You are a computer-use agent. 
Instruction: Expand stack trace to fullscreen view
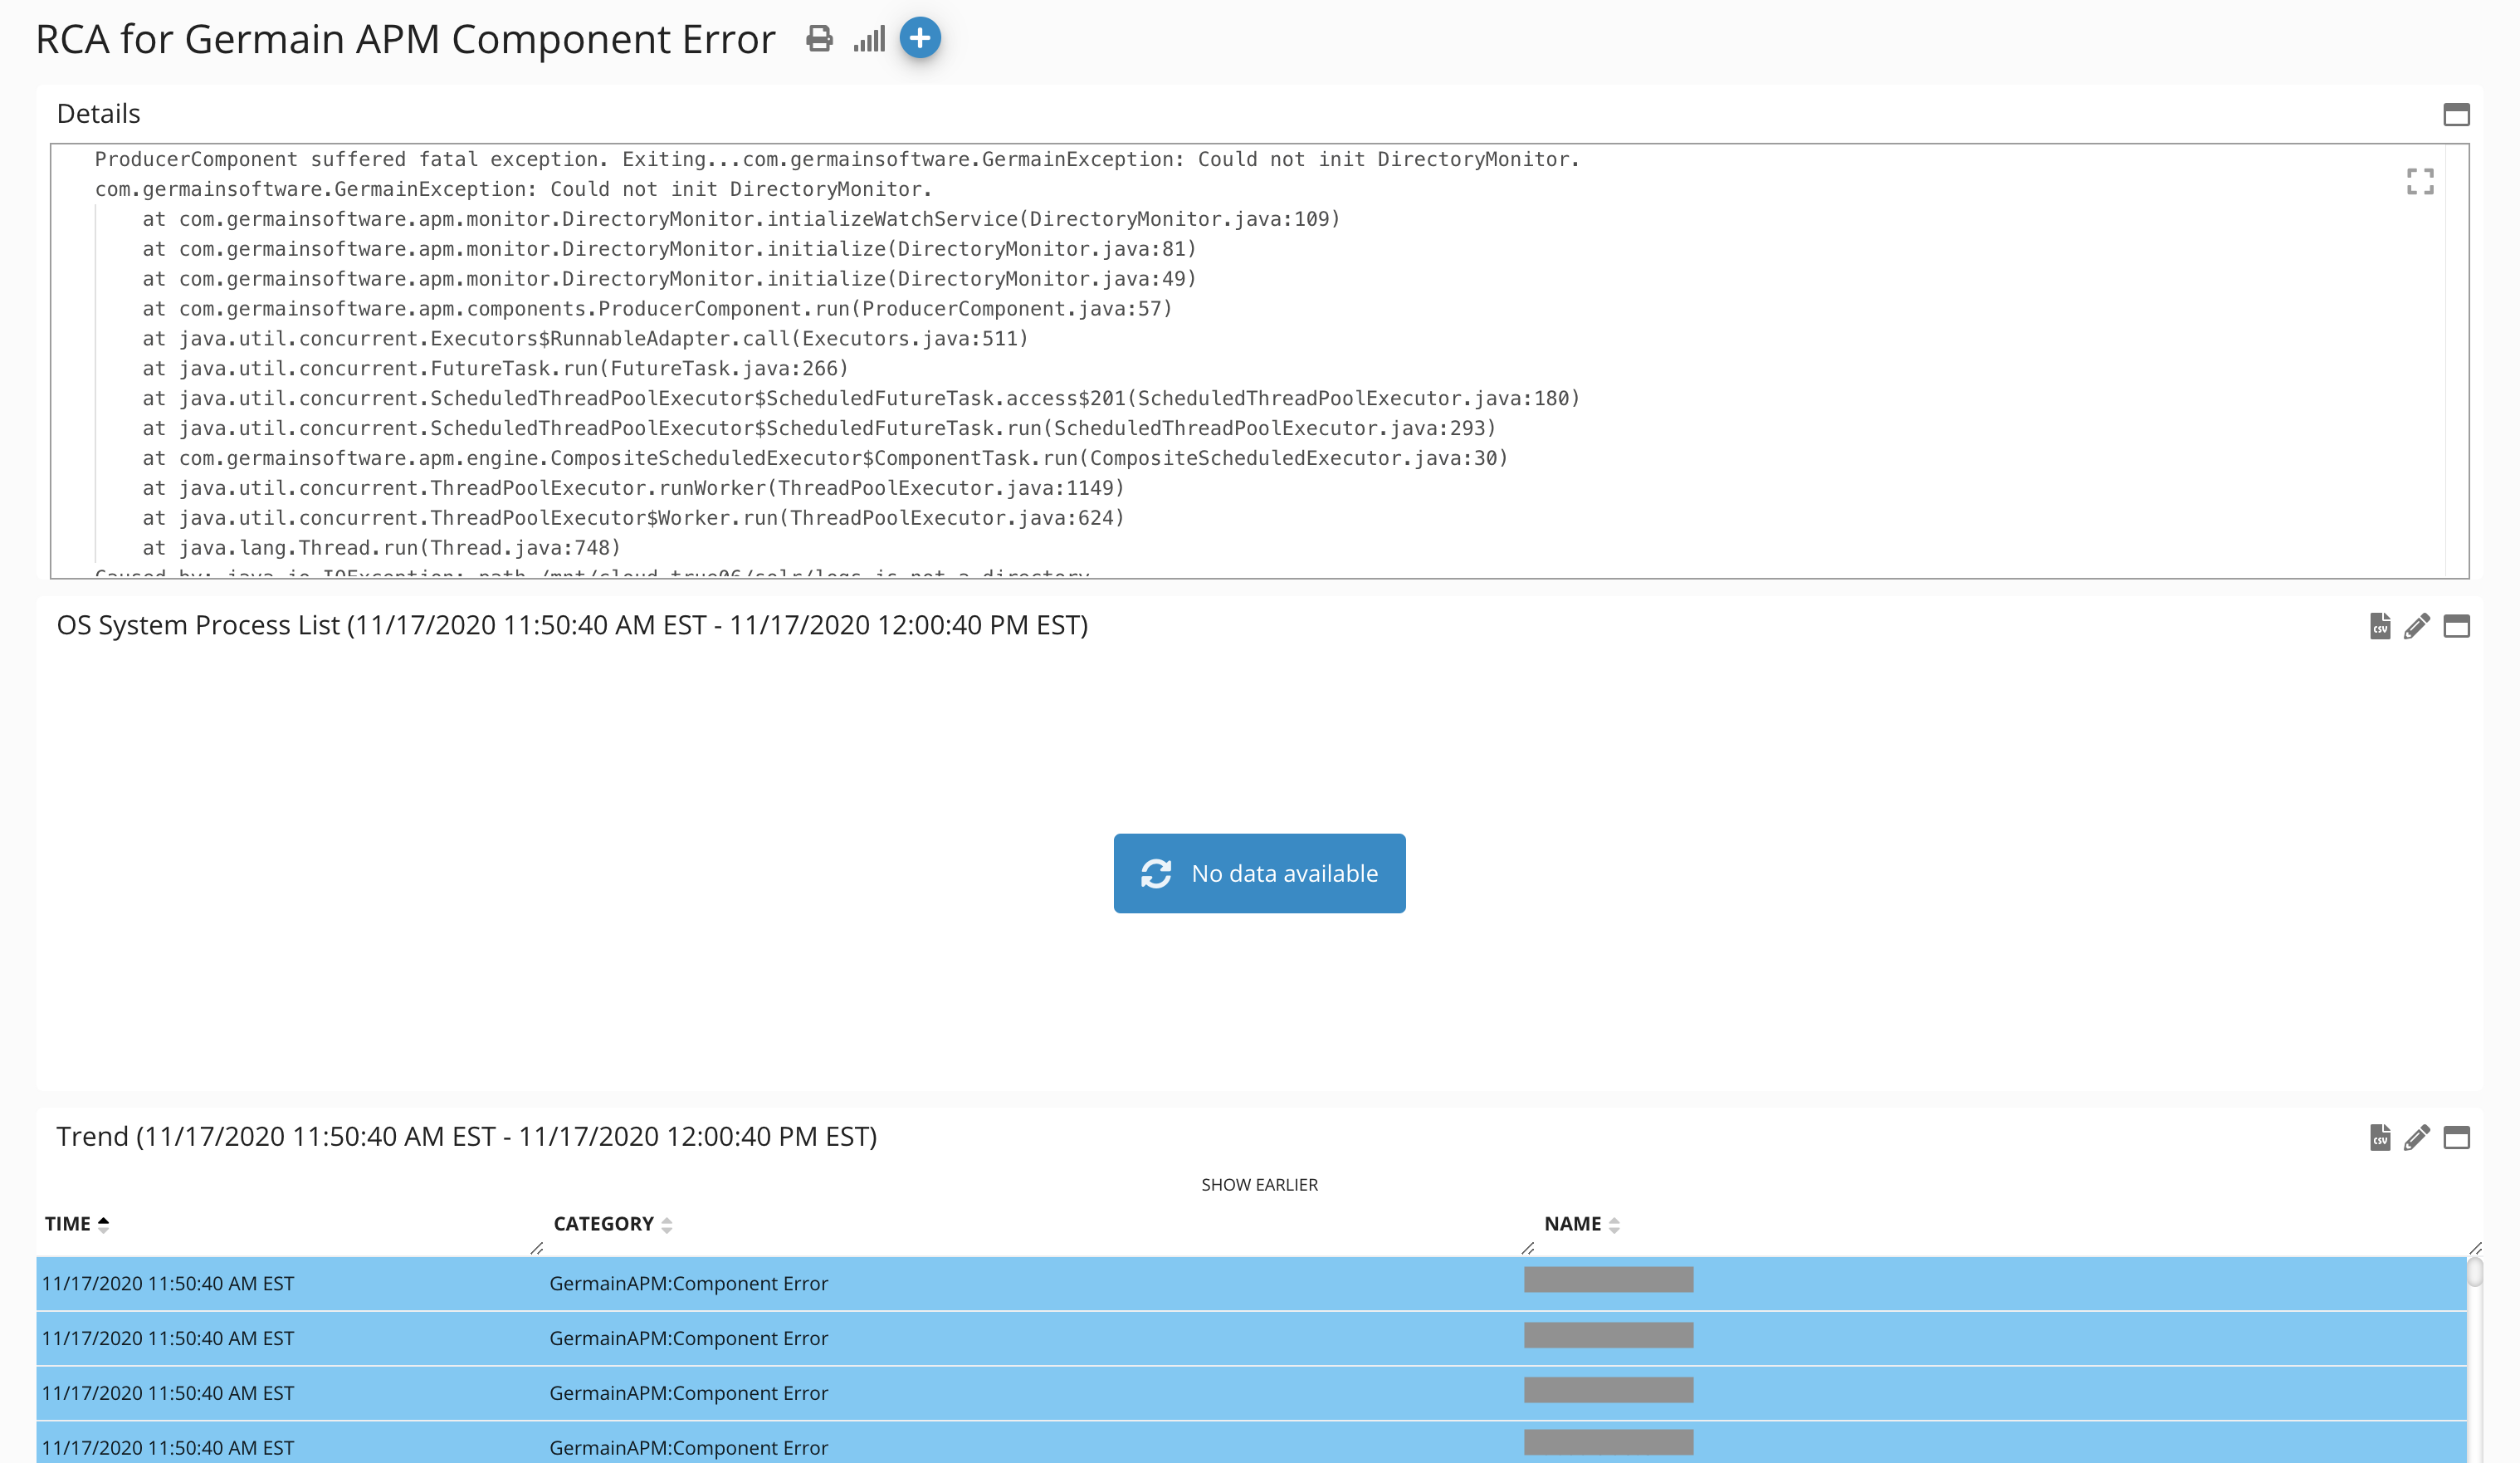2420,181
